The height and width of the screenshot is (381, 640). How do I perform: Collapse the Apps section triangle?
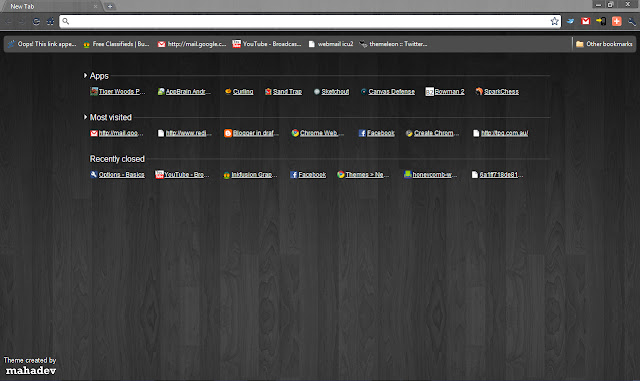[85, 76]
